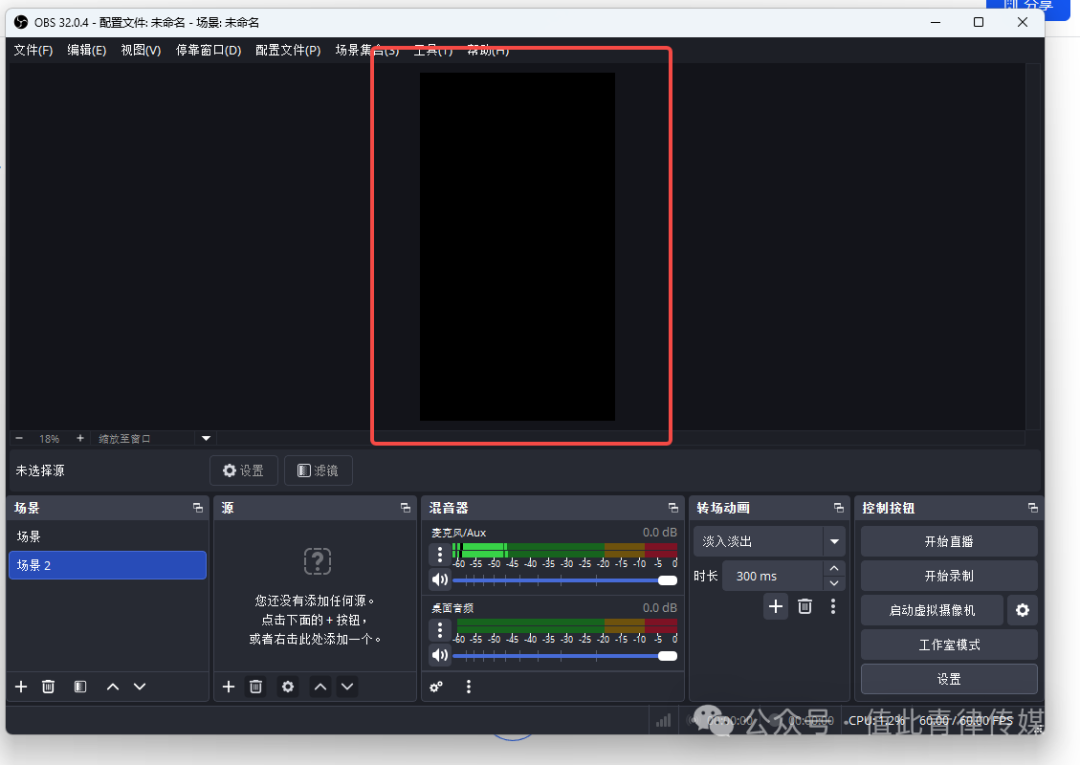Open the 缩放至窗口 preview scaling dropdown
Image resolution: width=1080 pixels, height=765 pixels.
206,438
